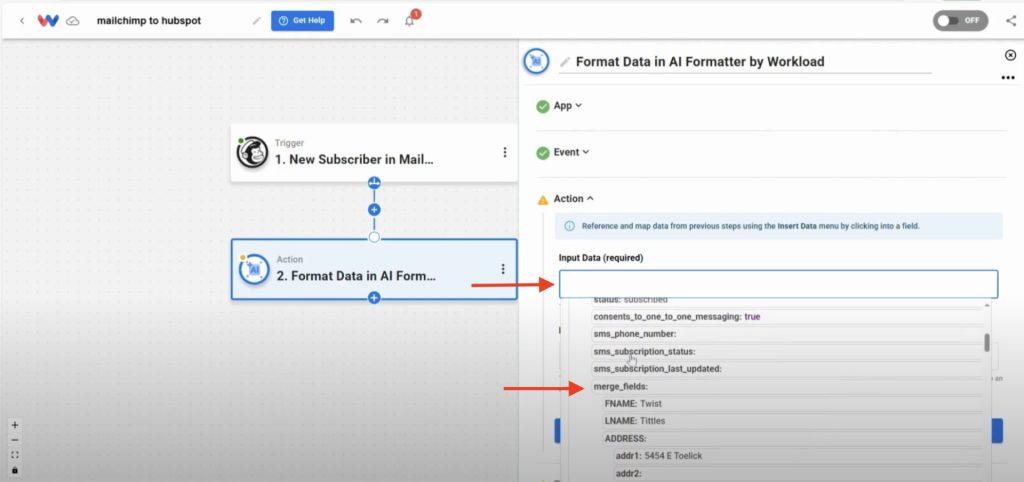Edit workflow name with pencil icon
The image size is (1024, 482).
coord(256,21)
